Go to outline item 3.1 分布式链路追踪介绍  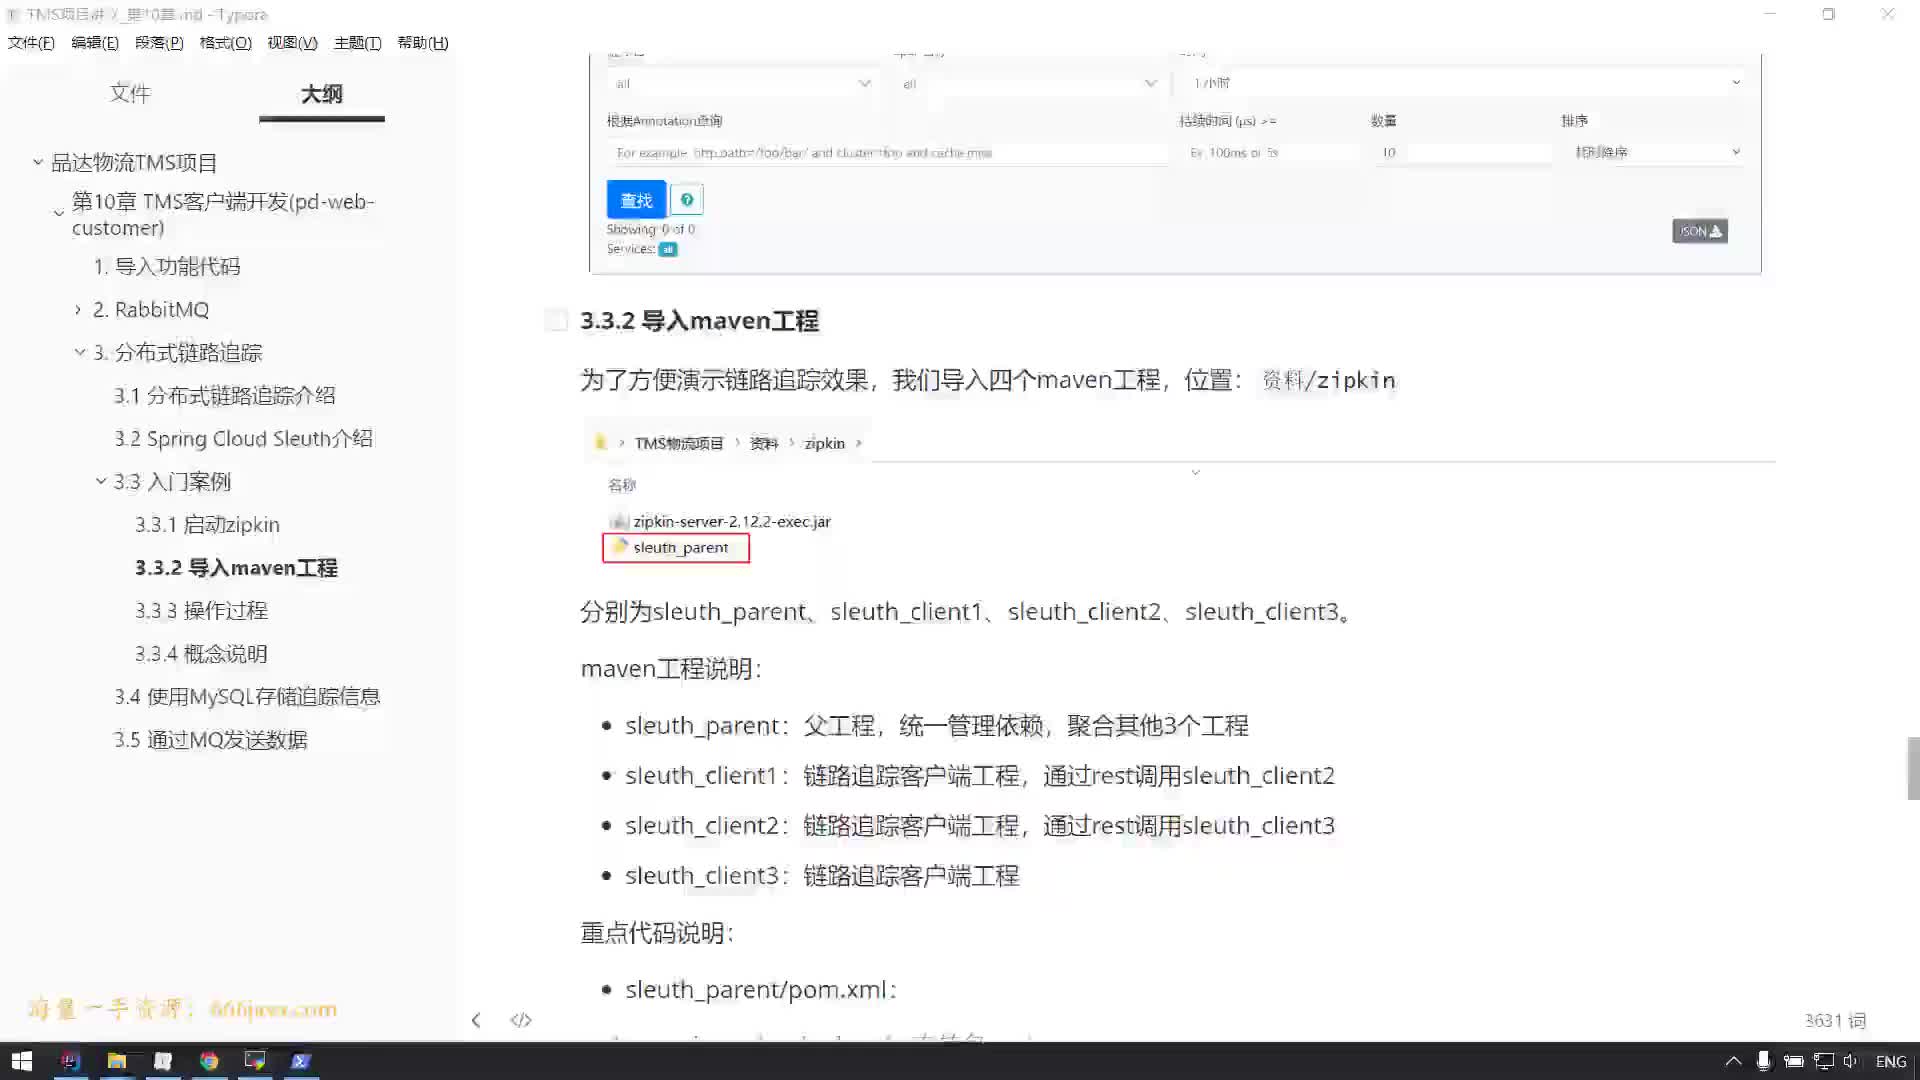pyautogui.click(x=225, y=396)
